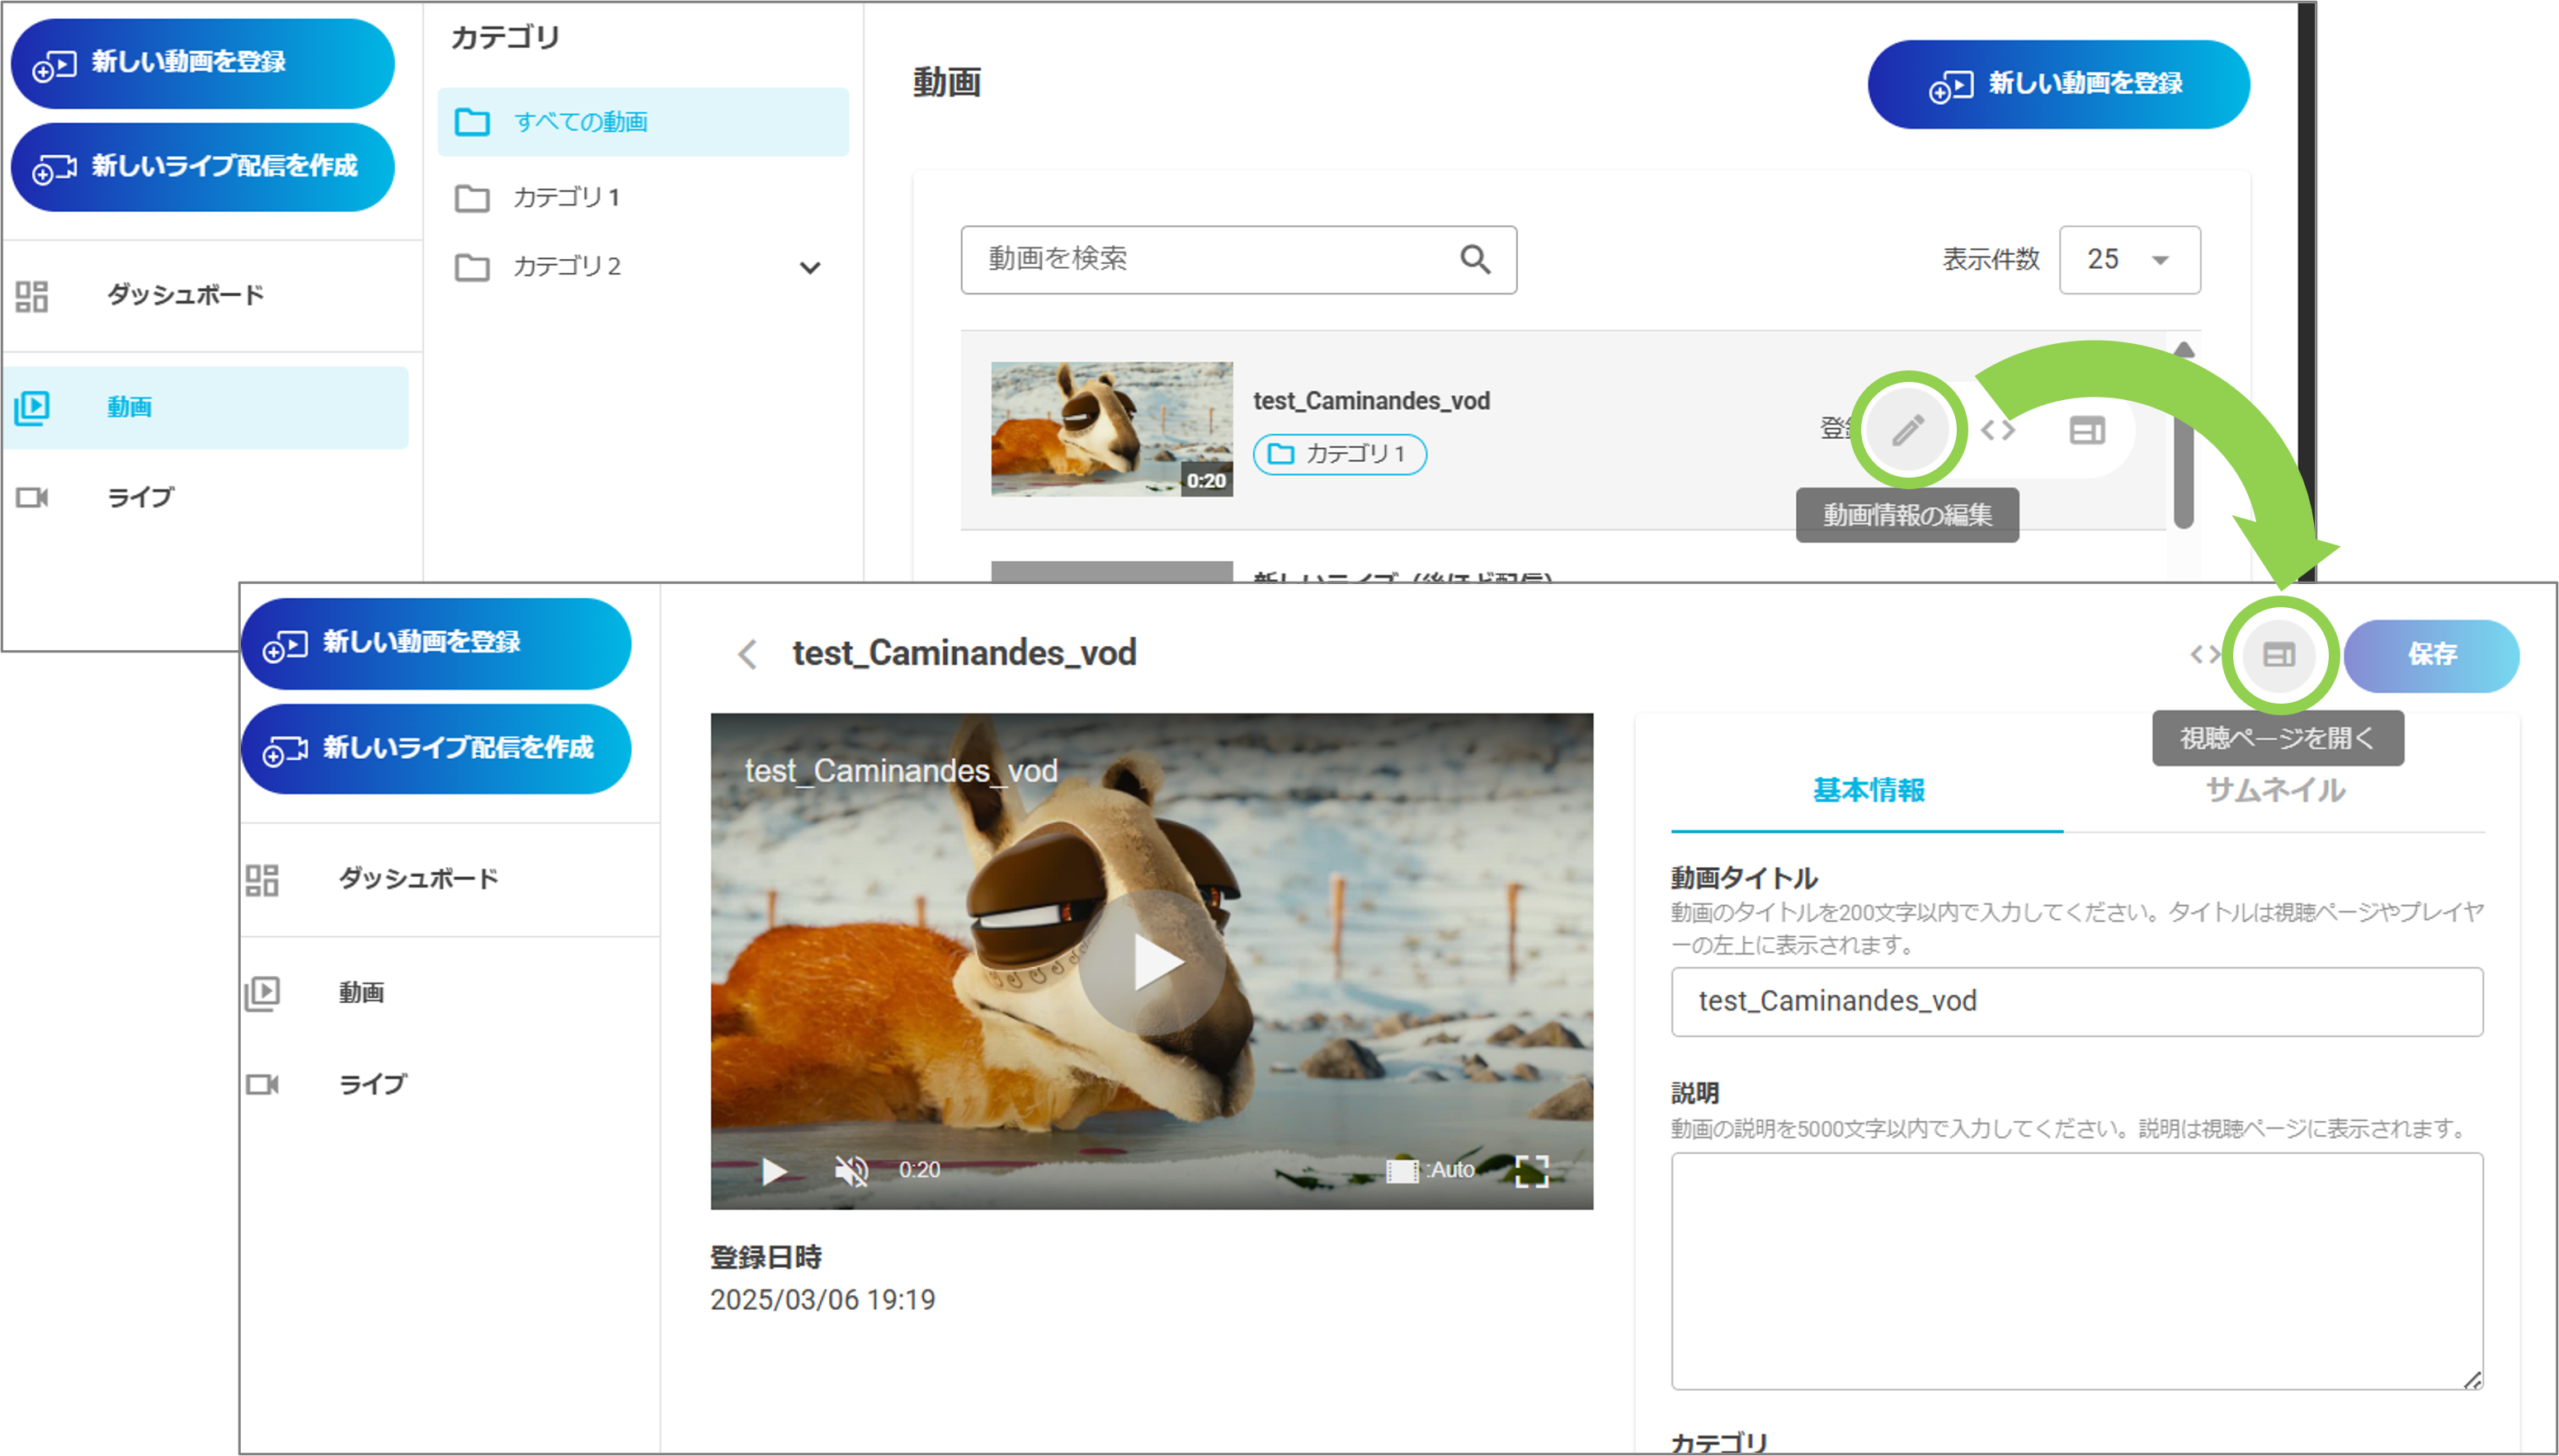Viewport: 2559px width, 1456px height.
Task: Unmute the video player volume icon
Action: (851, 1170)
